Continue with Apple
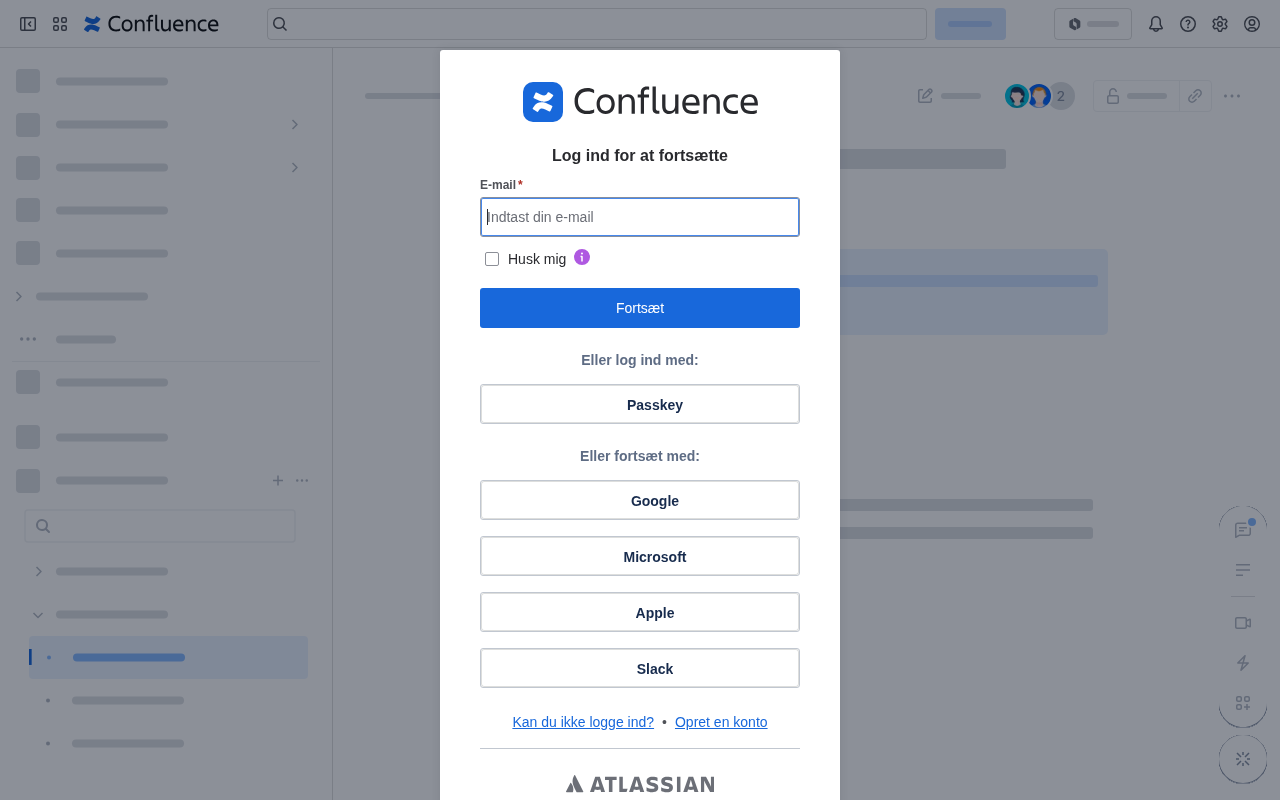The image size is (1280, 800). pyautogui.click(x=640, y=612)
